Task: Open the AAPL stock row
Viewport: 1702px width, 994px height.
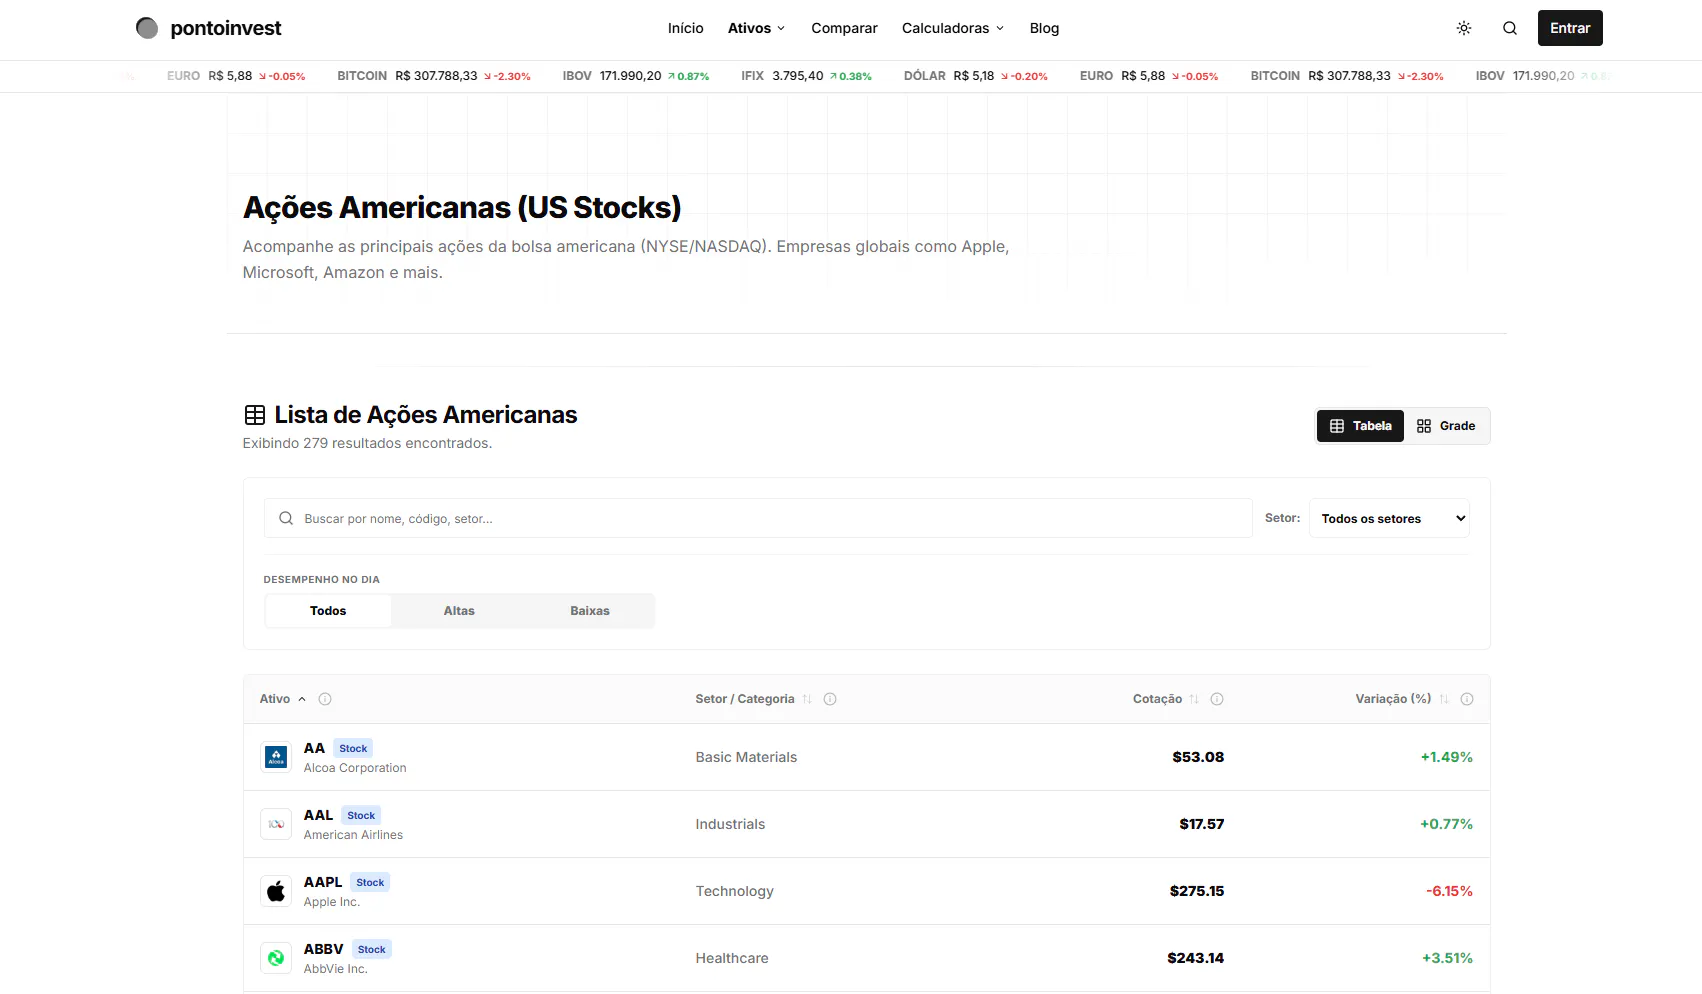Action: [866, 891]
